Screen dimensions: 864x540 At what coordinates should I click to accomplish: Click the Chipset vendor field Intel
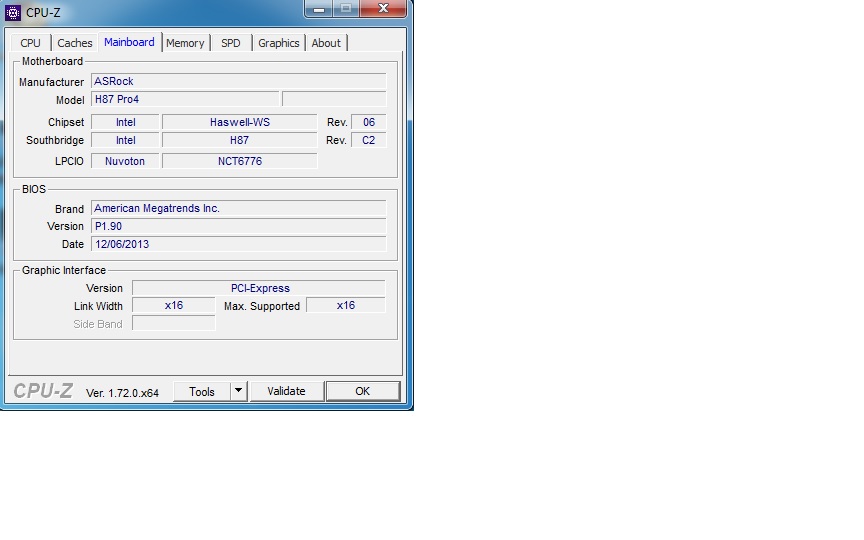(126, 122)
